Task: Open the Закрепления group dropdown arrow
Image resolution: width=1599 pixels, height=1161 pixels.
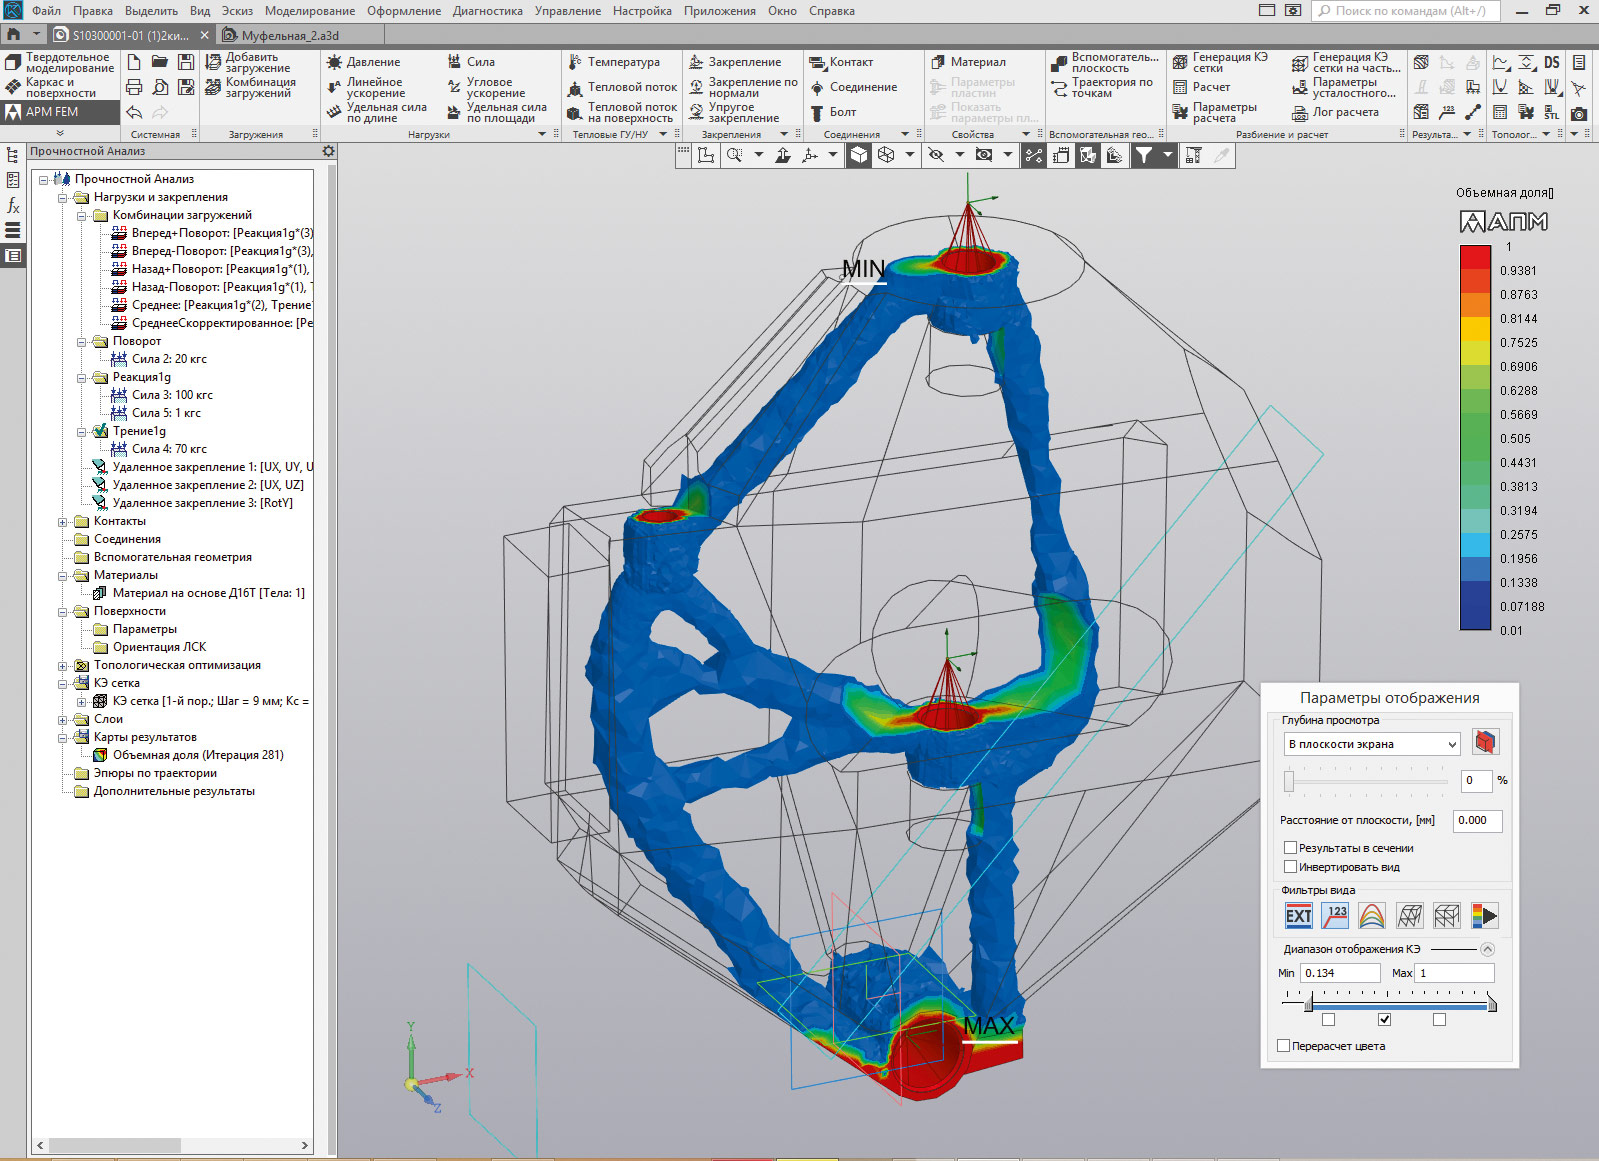Action: 784,134
